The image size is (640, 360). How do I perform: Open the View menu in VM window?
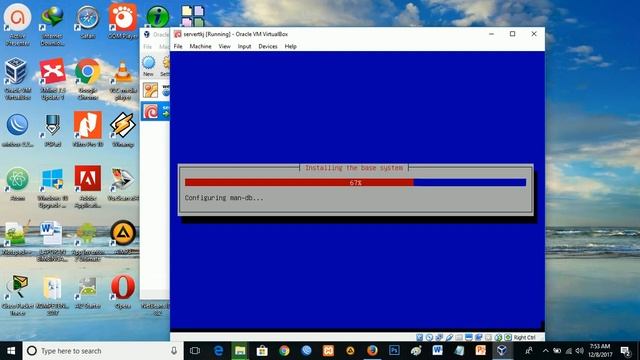click(224, 47)
